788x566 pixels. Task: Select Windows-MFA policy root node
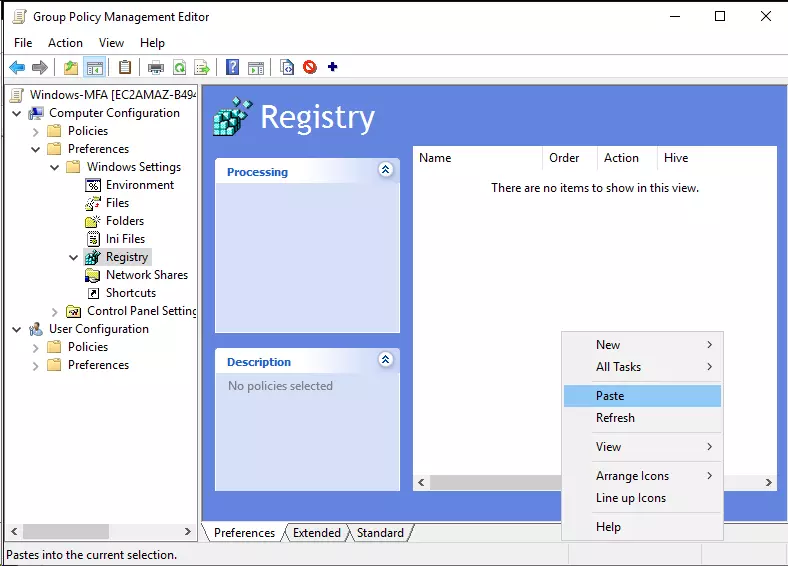click(x=113, y=95)
